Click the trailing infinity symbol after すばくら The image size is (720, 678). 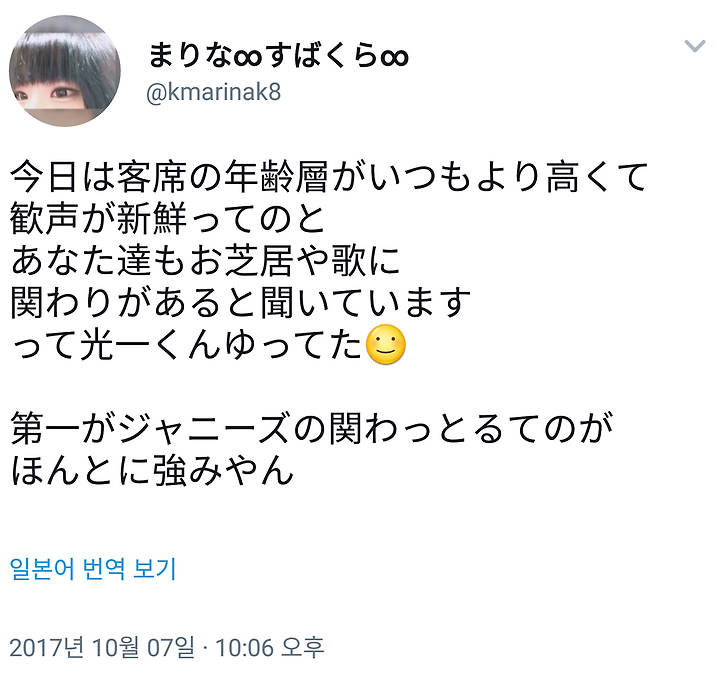point(394,58)
